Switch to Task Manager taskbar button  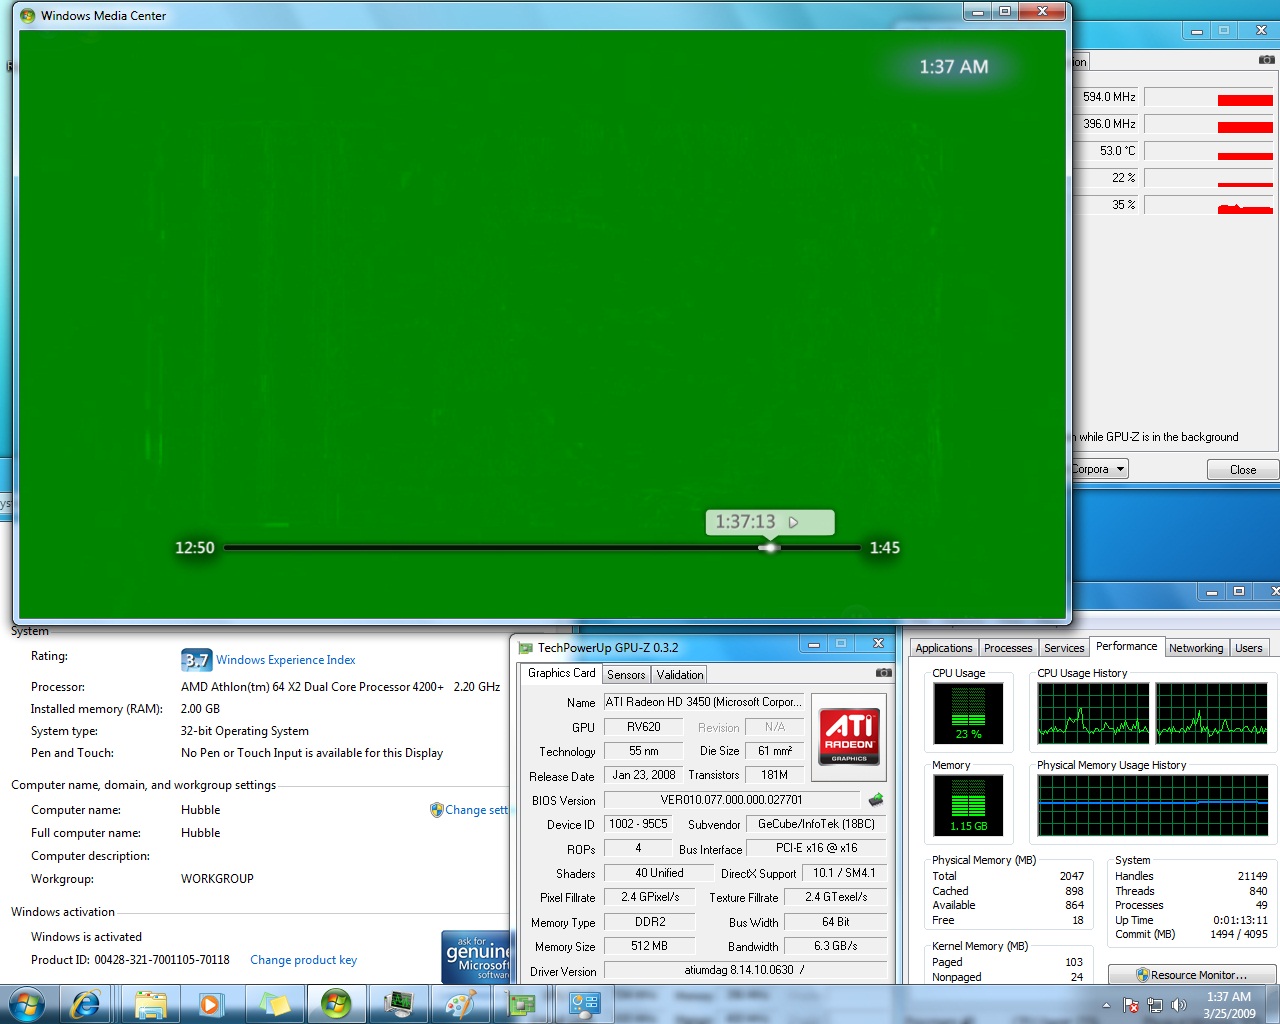tap(397, 1004)
